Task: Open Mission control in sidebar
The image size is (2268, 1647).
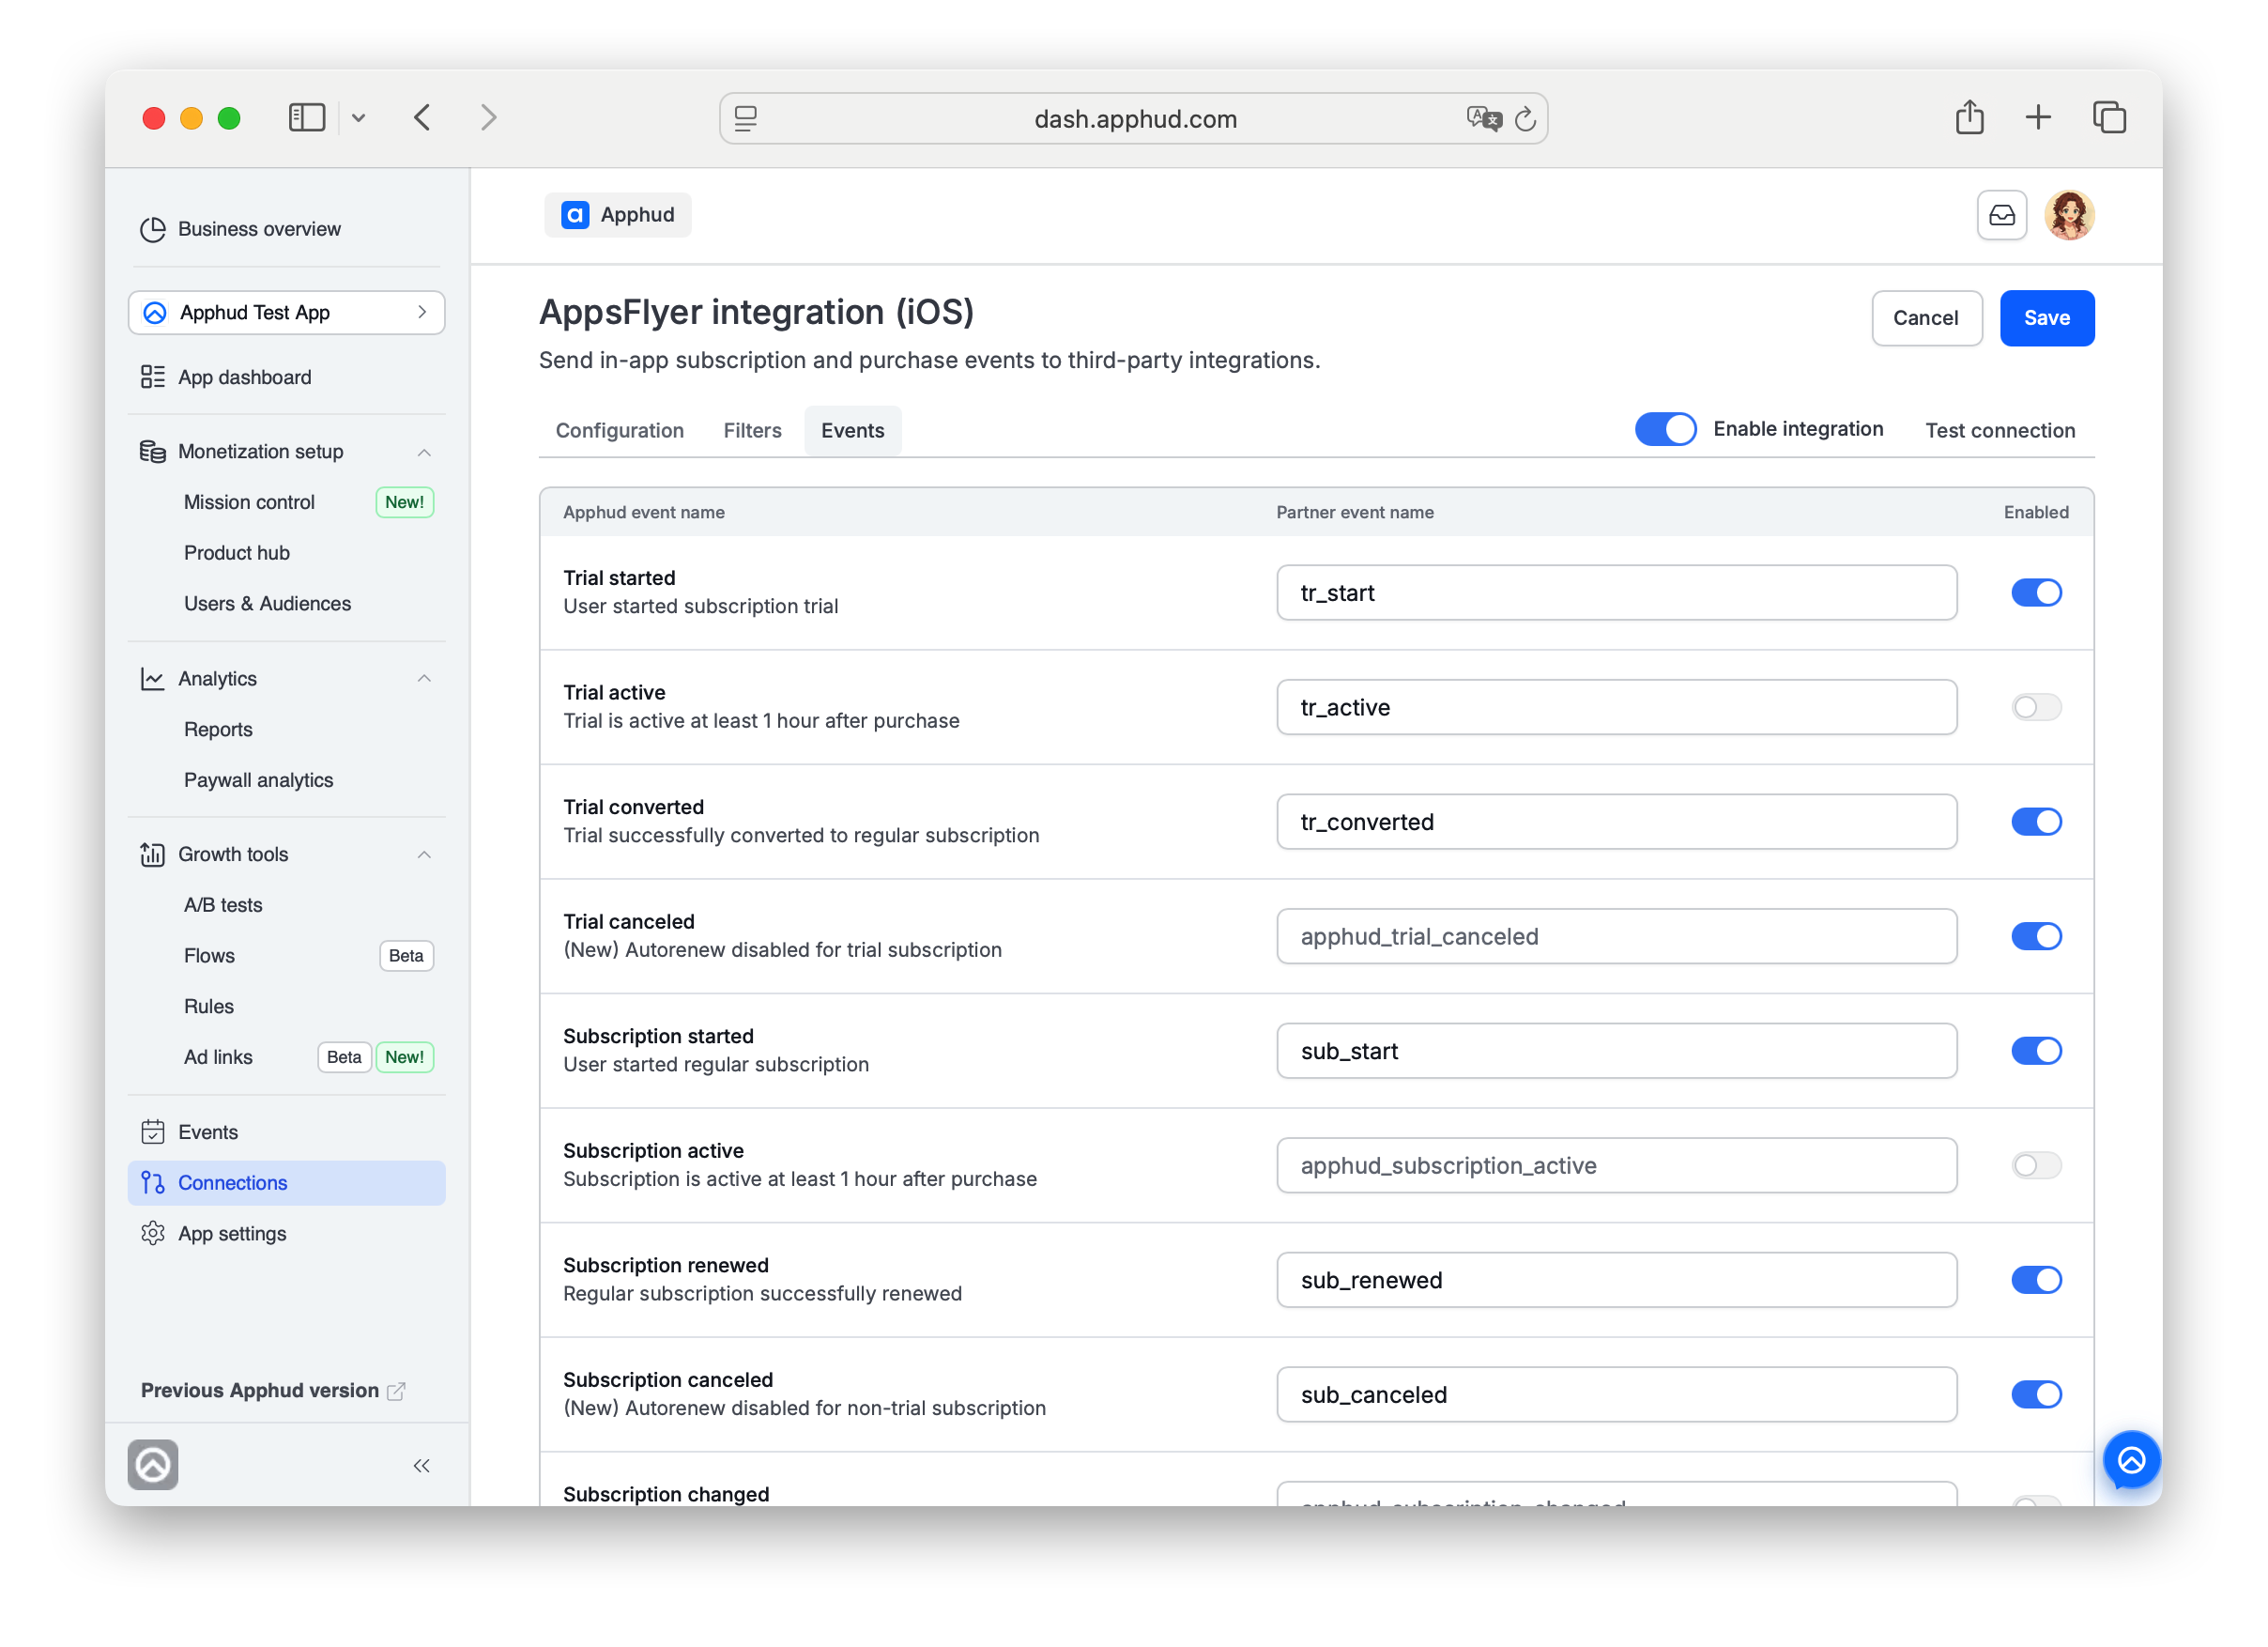Action: (x=249, y=502)
